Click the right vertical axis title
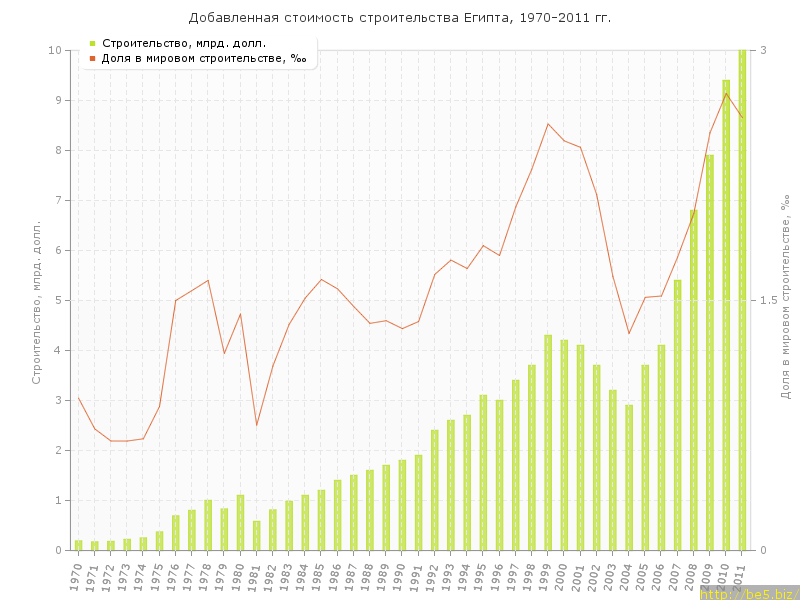This screenshot has width=800, height=600. pos(786,300)
